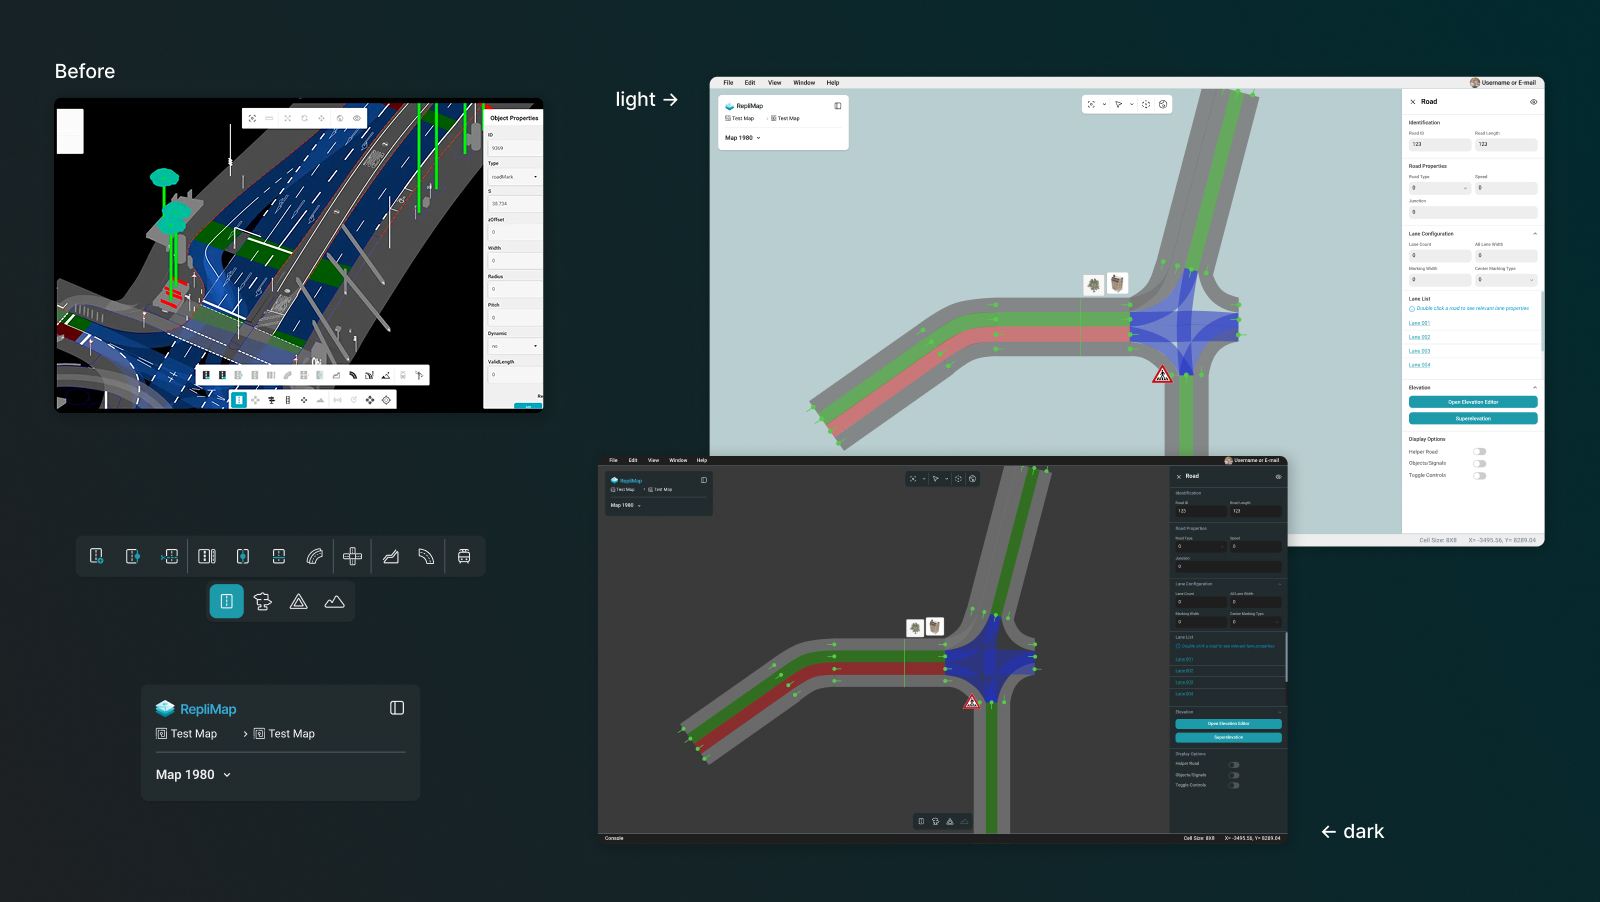Open File menu in light window
This screenshot has width=1600, height=902.
728,83
